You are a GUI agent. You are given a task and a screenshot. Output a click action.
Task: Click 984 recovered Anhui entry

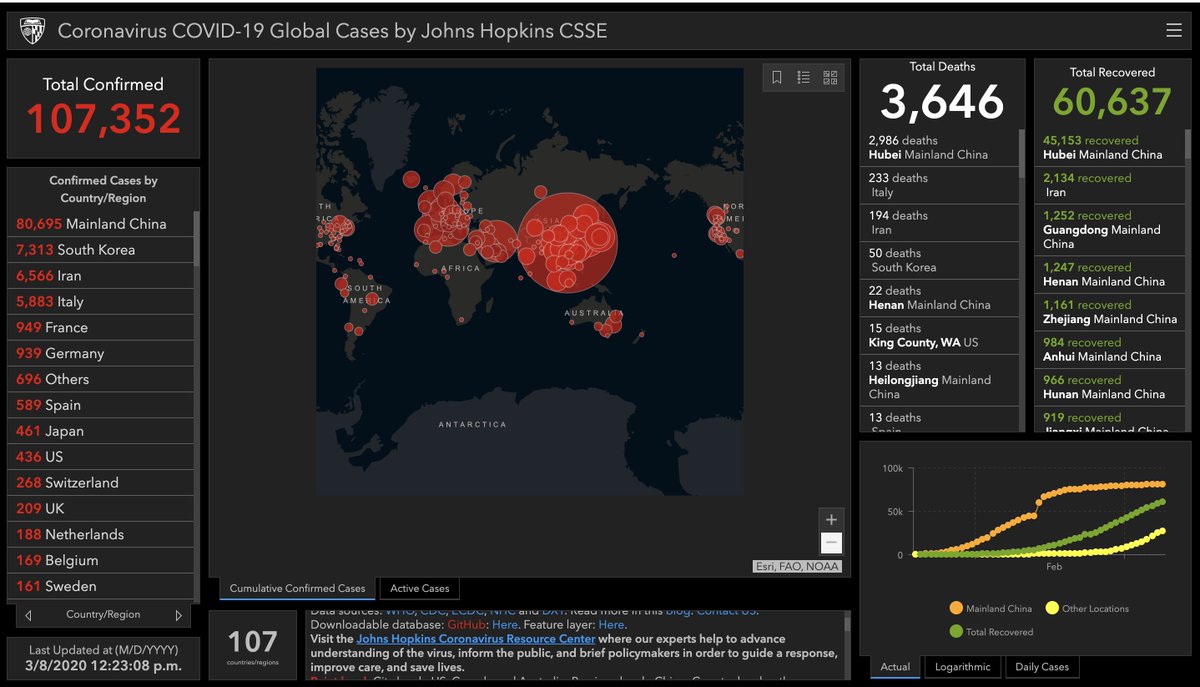coord(1110,349)
